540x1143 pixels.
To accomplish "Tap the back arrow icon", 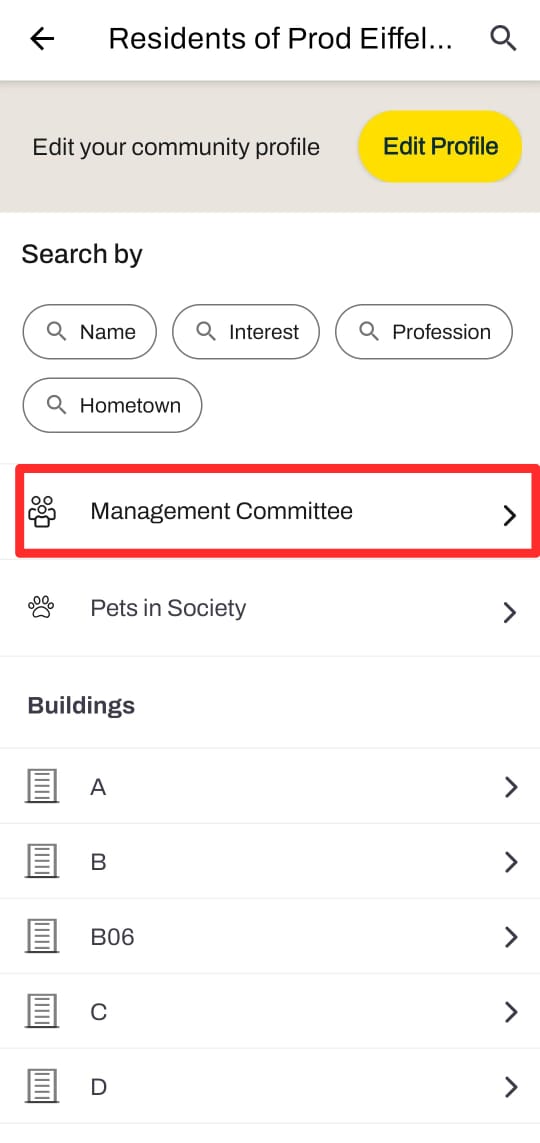I will tap(42, 39).
